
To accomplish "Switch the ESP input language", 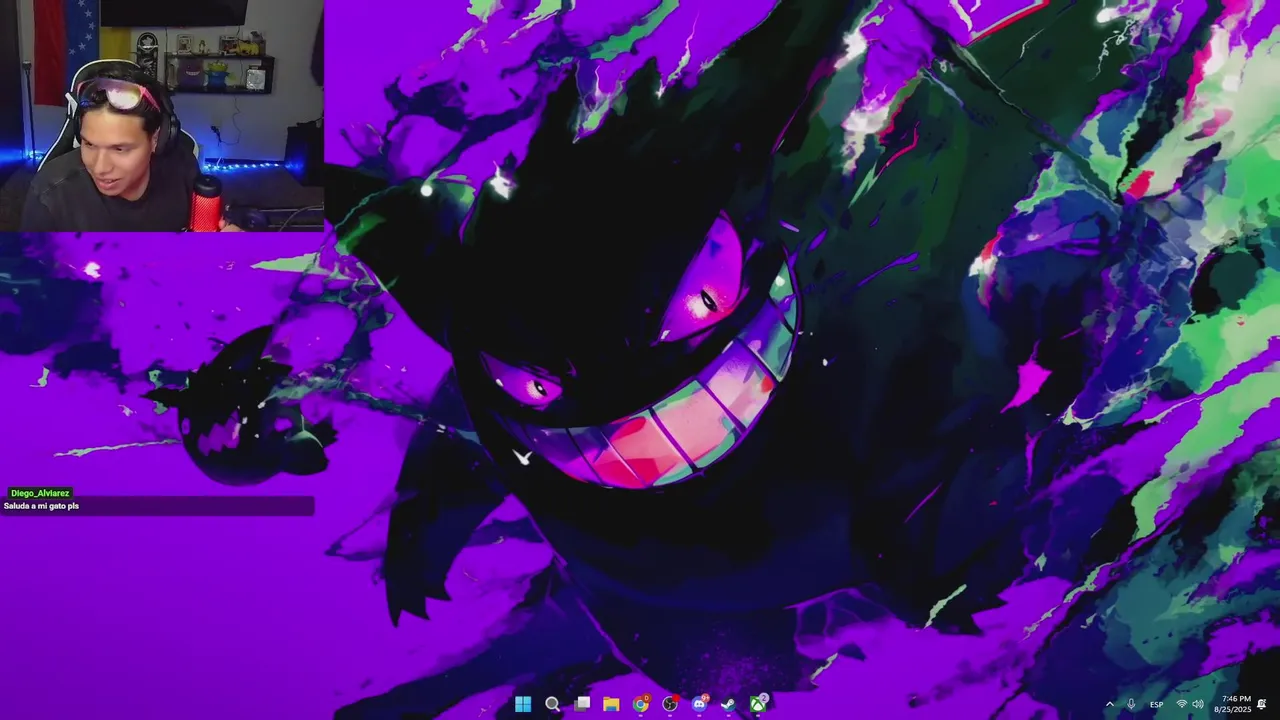I will pos(1156,705).
